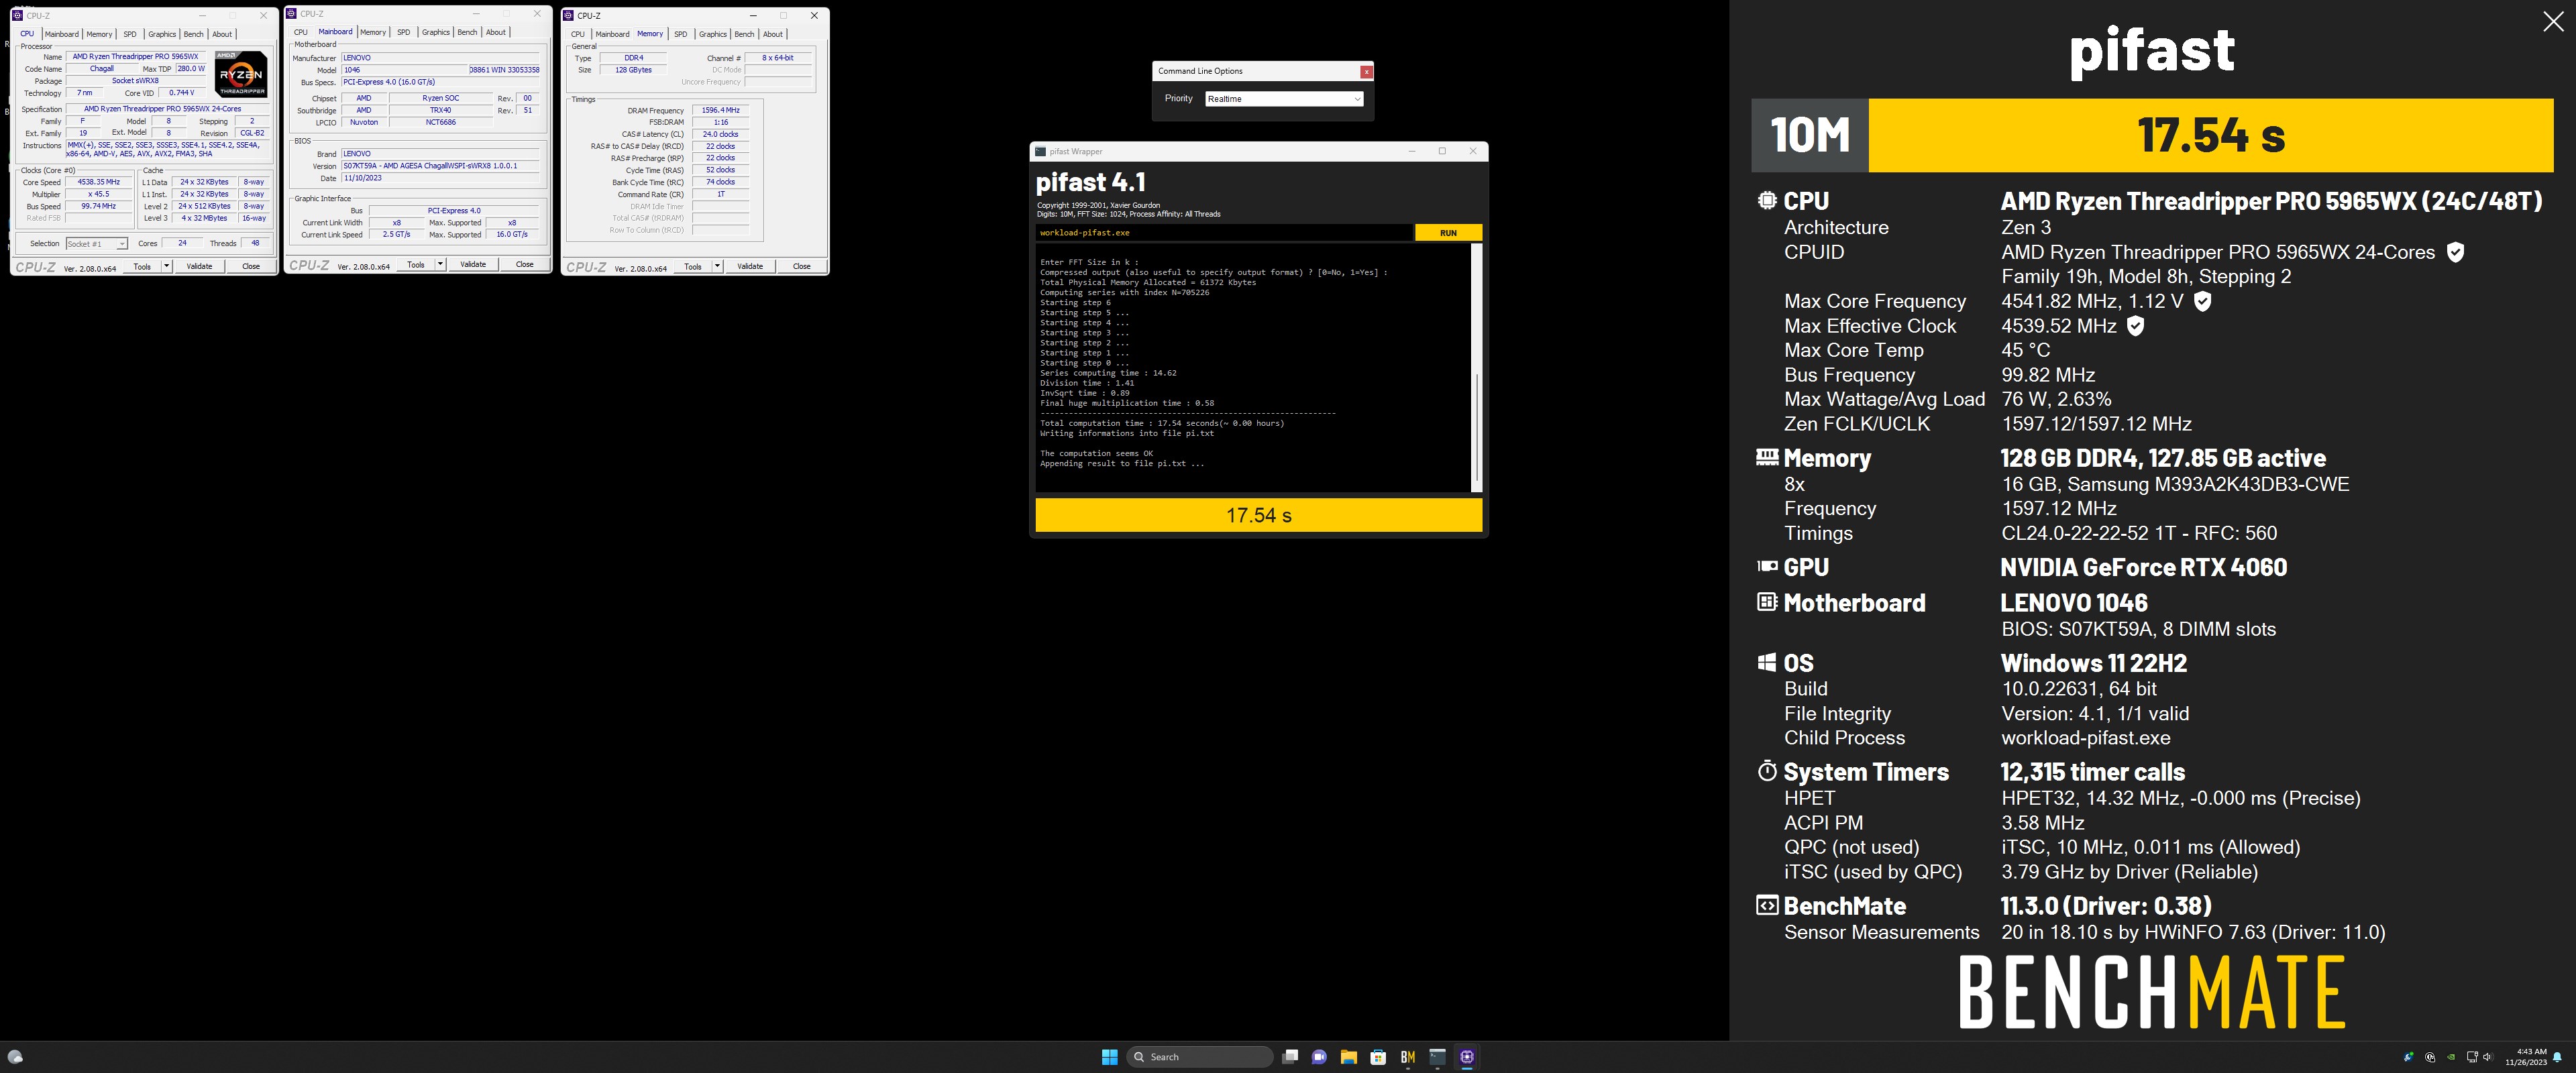
Task: Open About tab in Mainboard CPU-Z window
Action: [x=496, y=32]
